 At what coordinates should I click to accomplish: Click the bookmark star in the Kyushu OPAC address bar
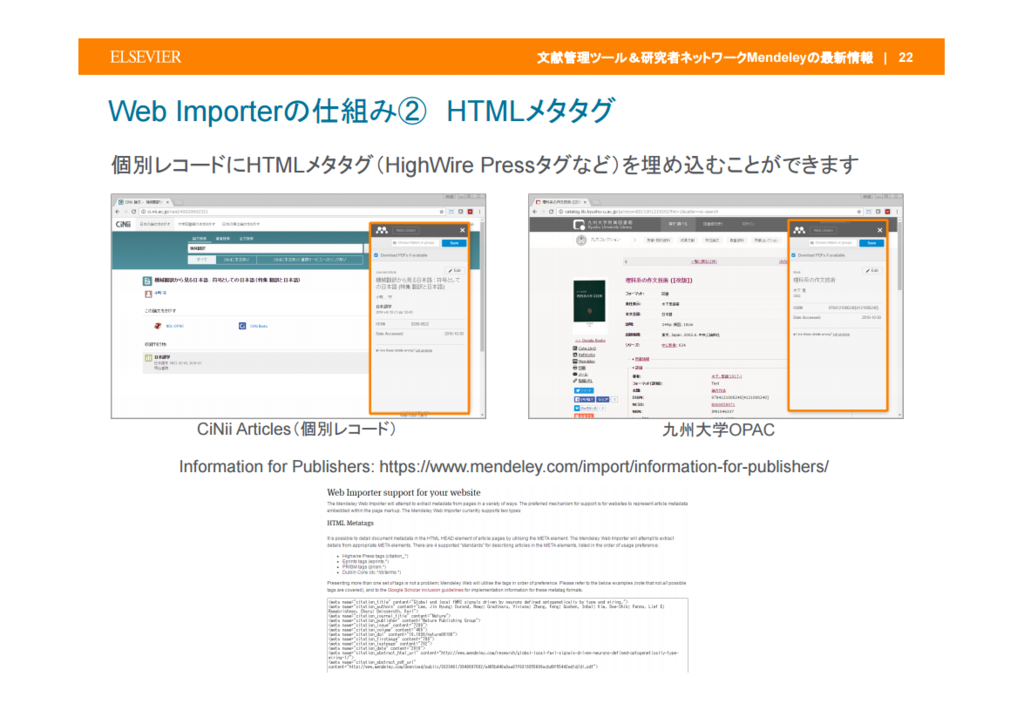click(859, 212)
